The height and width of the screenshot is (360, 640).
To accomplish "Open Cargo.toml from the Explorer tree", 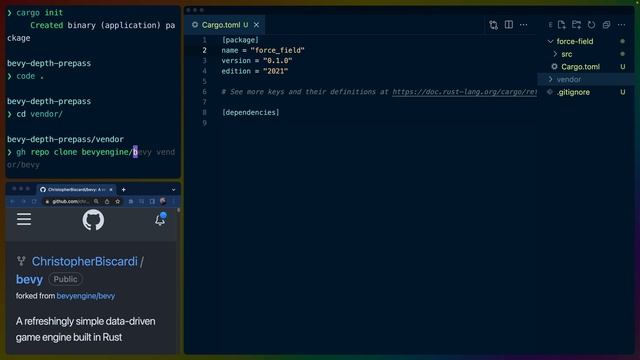I will point(586,67).
